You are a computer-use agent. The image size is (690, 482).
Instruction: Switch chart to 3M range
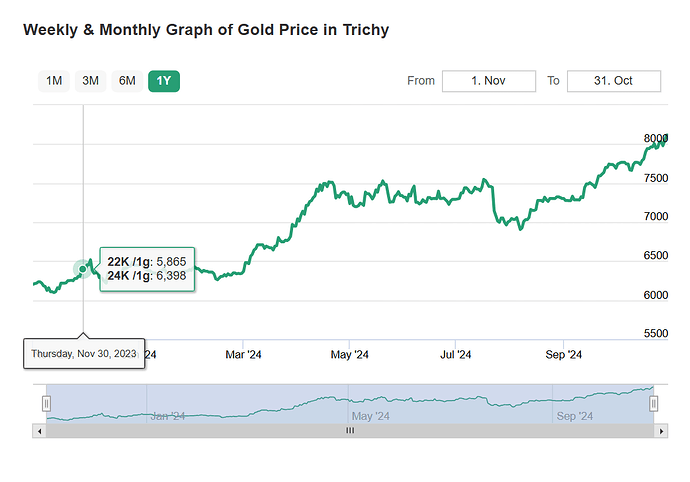coord(90,81)
